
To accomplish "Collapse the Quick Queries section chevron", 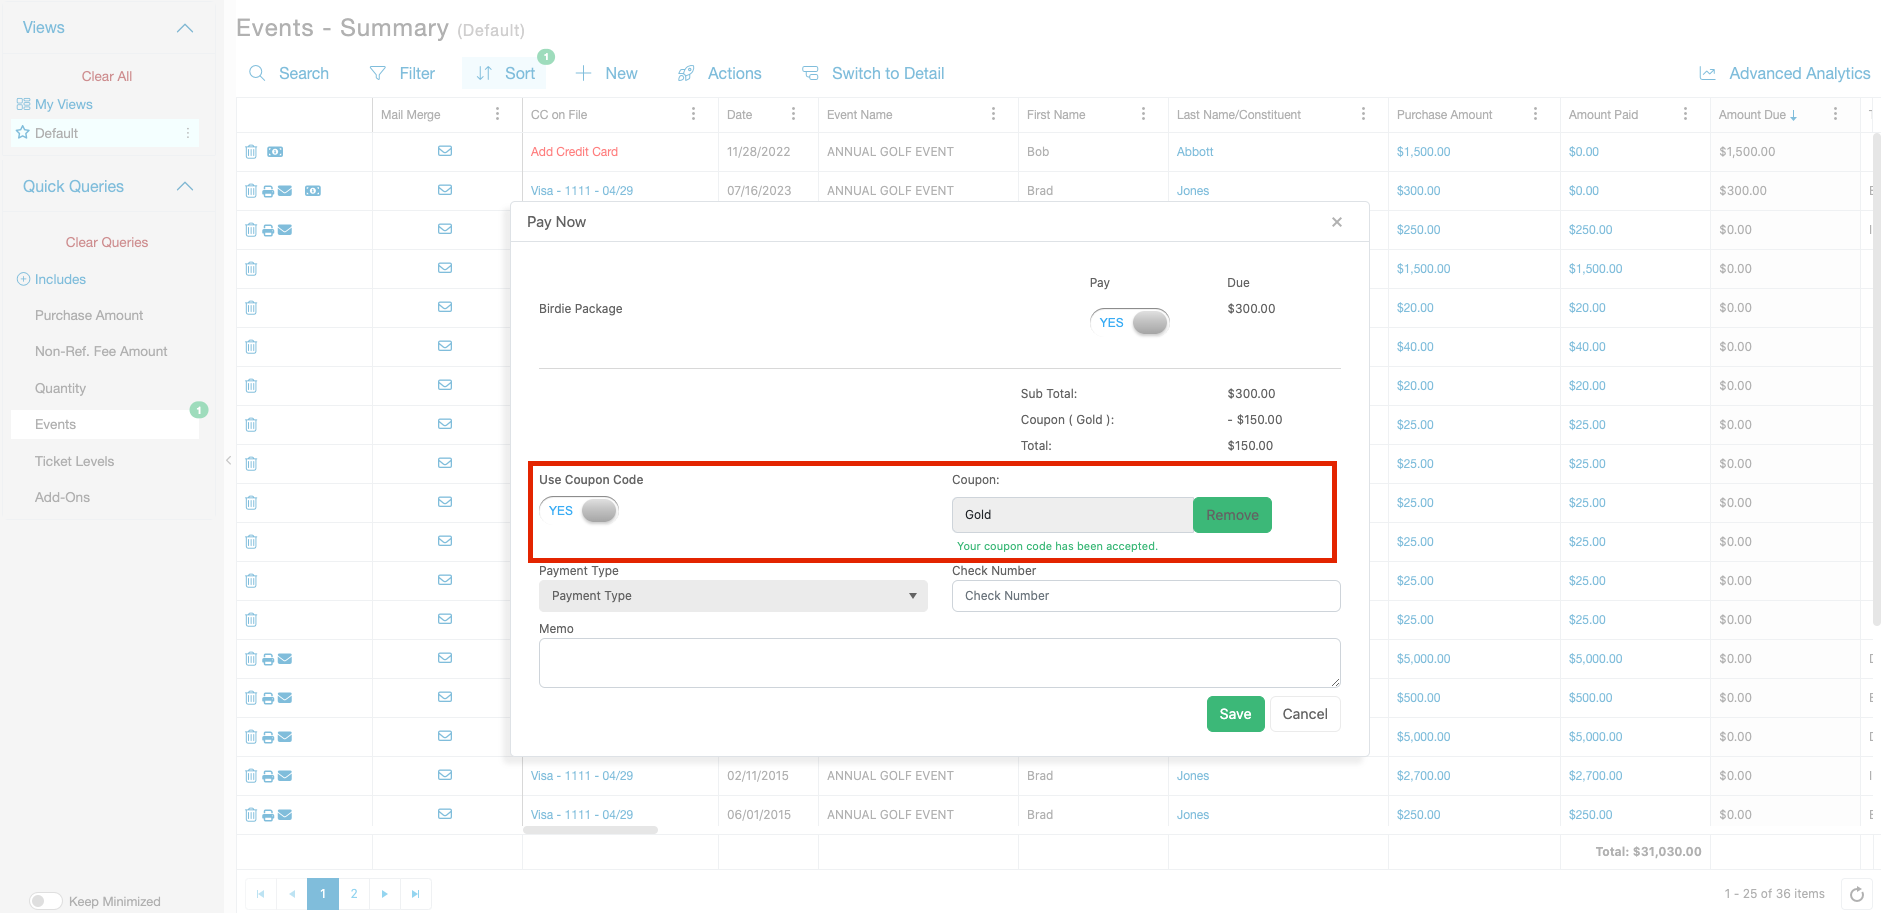I will click(185, 187).
